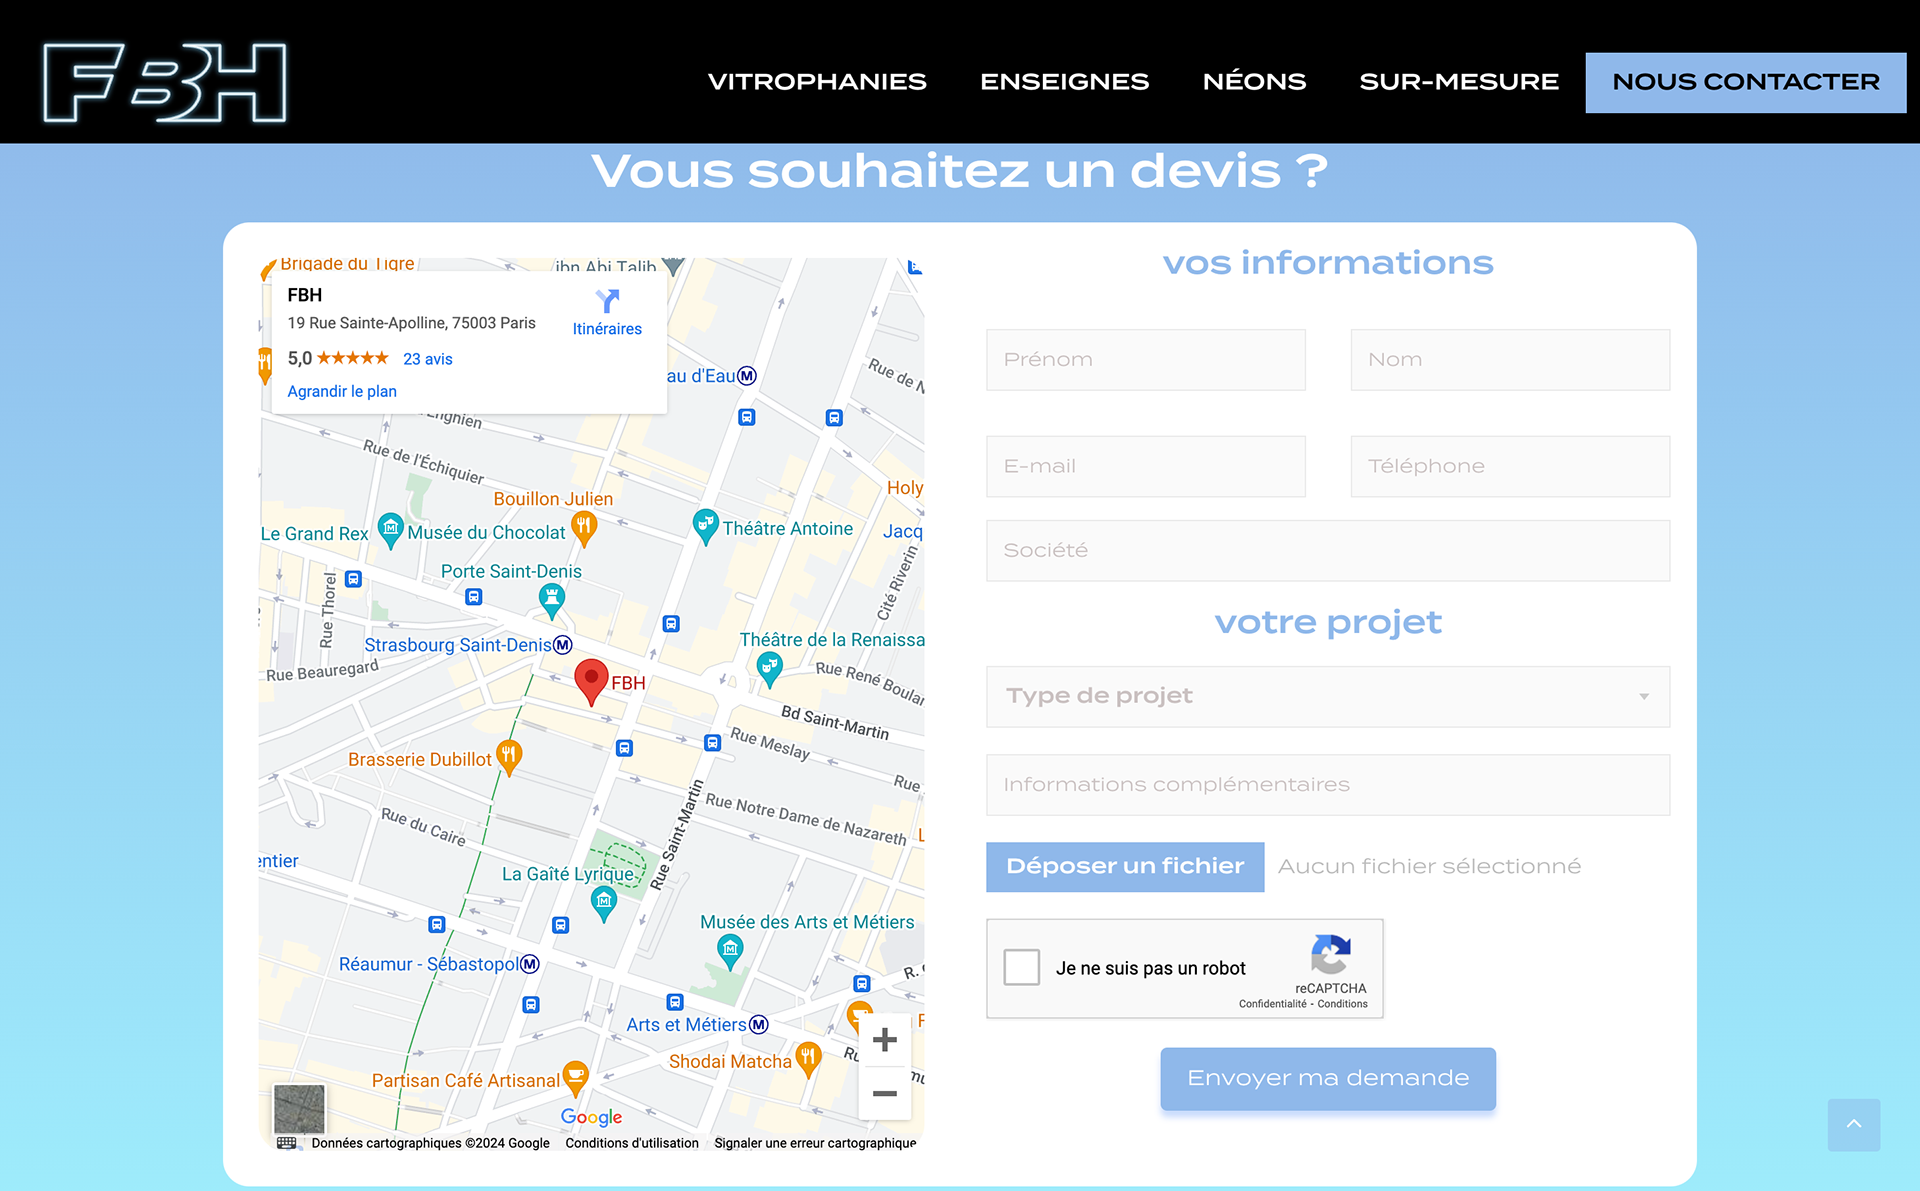Viewport: 1920px width, 1191px height.
Task: Click the Musée des Arts et Métiers marker
Action: click(x=731, y=951)
